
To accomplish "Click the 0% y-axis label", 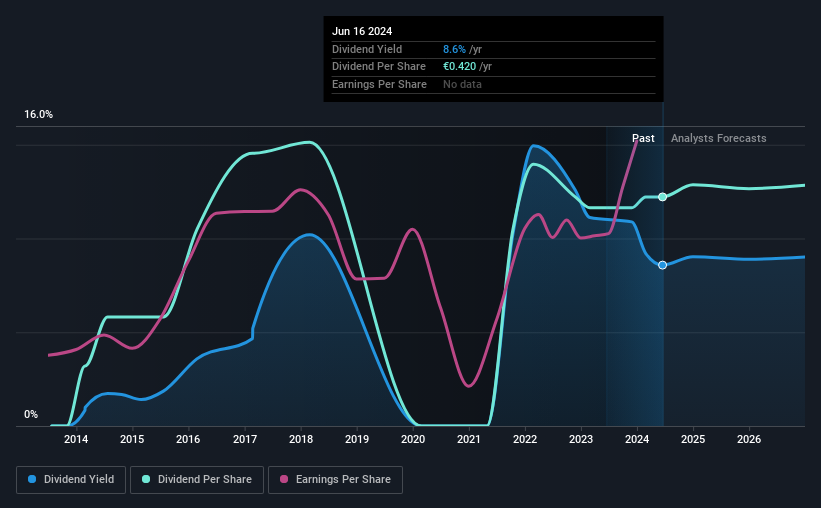I will [31, 414].
